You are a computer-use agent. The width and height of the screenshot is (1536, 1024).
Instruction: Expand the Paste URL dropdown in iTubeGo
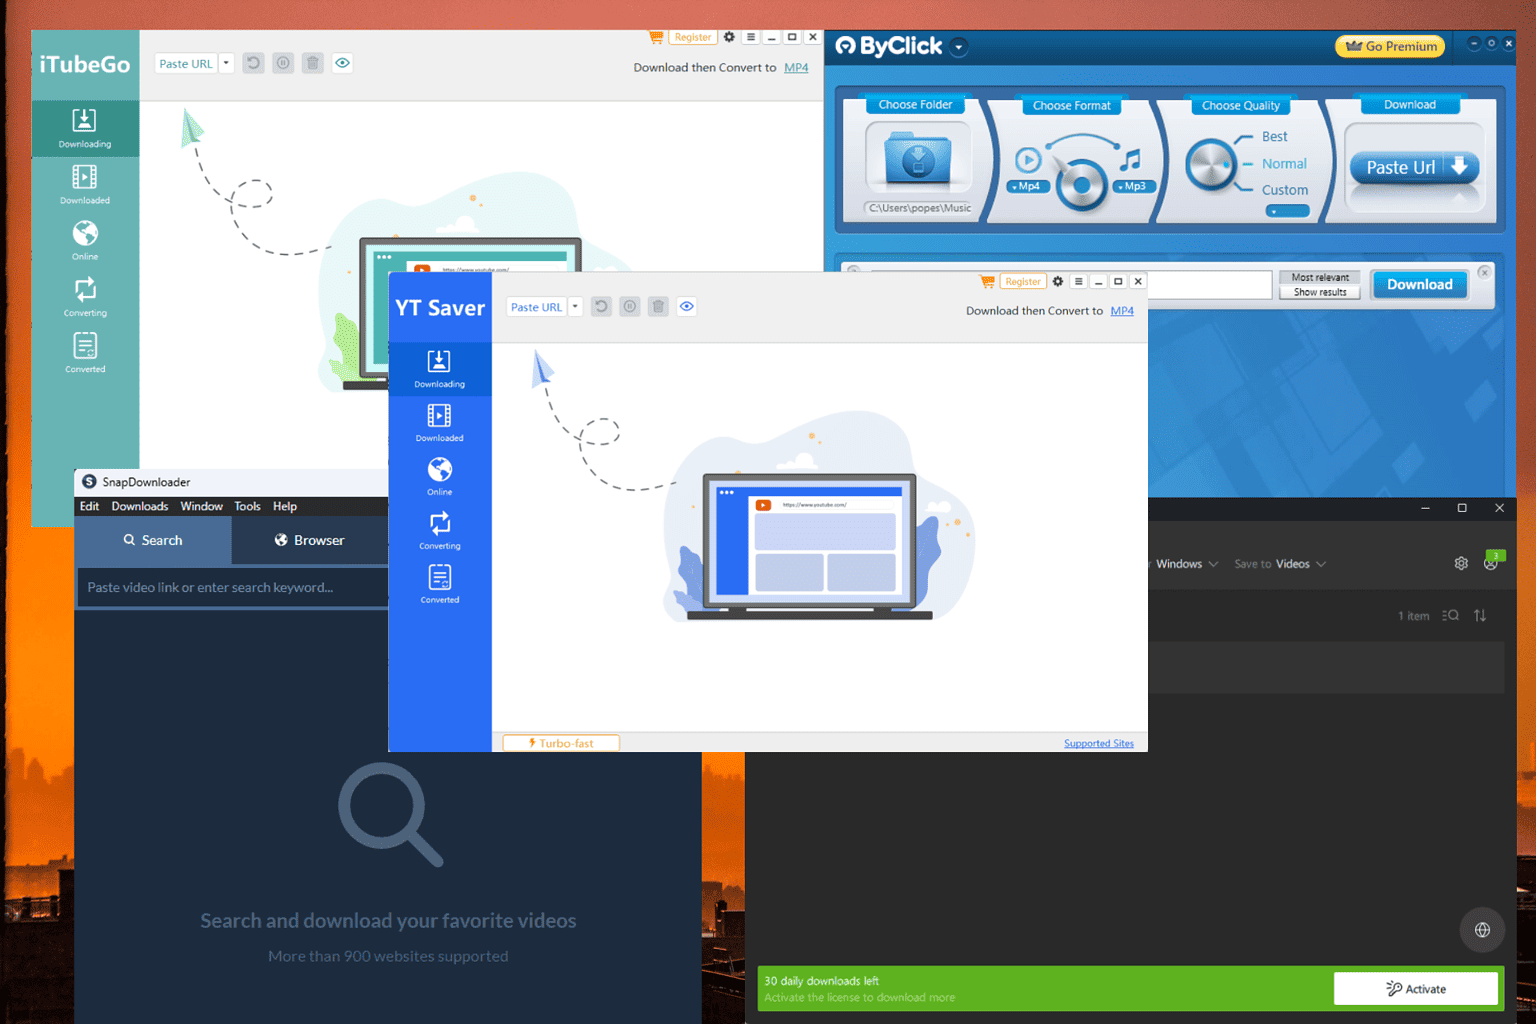[x=226, y=63]
